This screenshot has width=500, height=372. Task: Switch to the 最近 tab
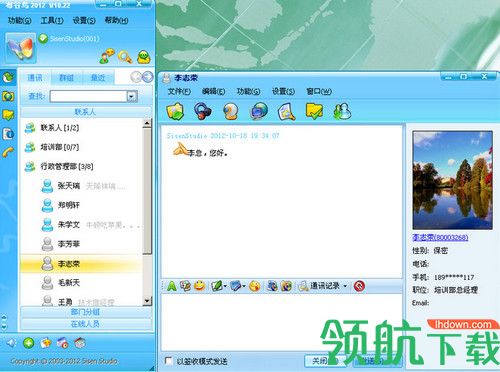[98, 78]
